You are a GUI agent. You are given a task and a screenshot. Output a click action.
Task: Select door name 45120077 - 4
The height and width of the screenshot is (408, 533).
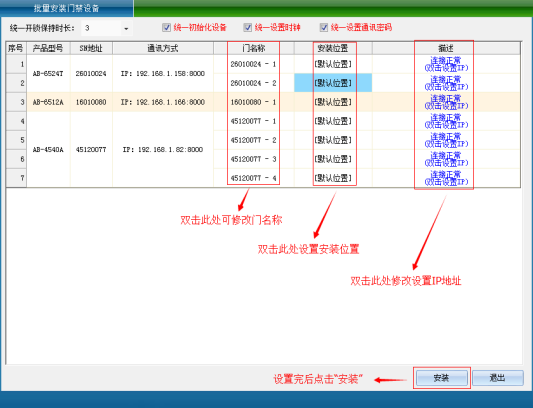click(254, 178)
